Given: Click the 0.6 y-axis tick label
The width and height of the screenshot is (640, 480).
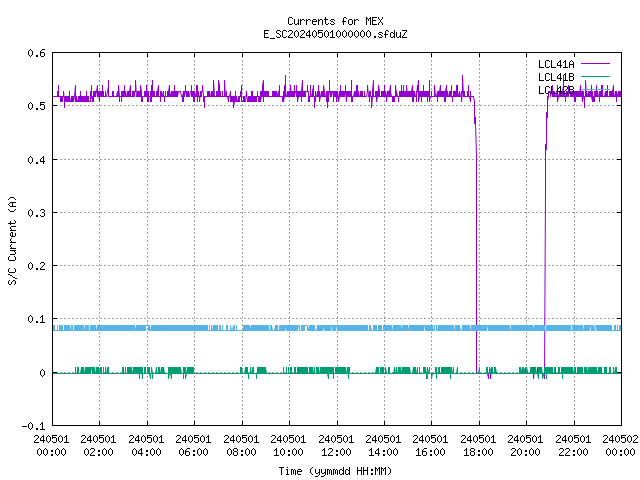Looking at the screenshot, I should [36, 53].
